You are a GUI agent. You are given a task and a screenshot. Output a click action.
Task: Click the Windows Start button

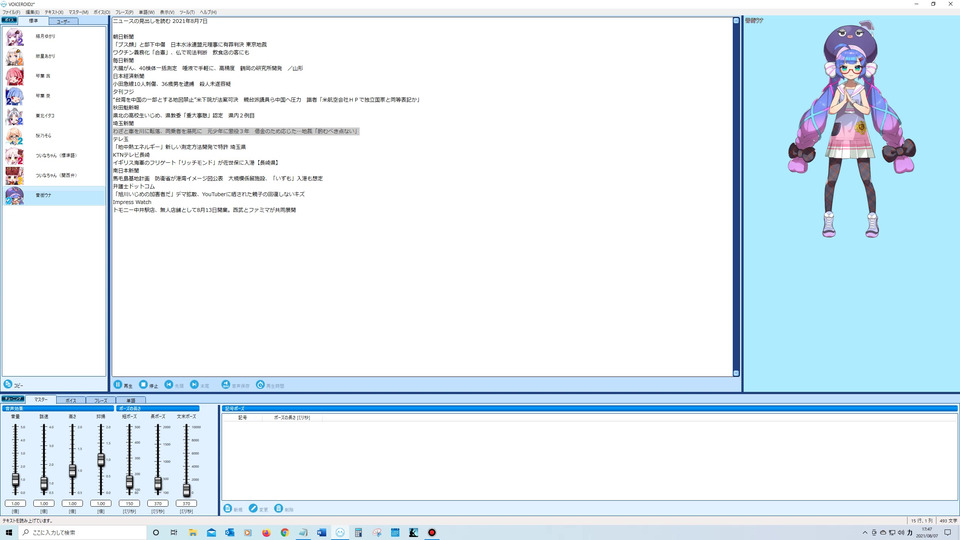click(9, 533)
